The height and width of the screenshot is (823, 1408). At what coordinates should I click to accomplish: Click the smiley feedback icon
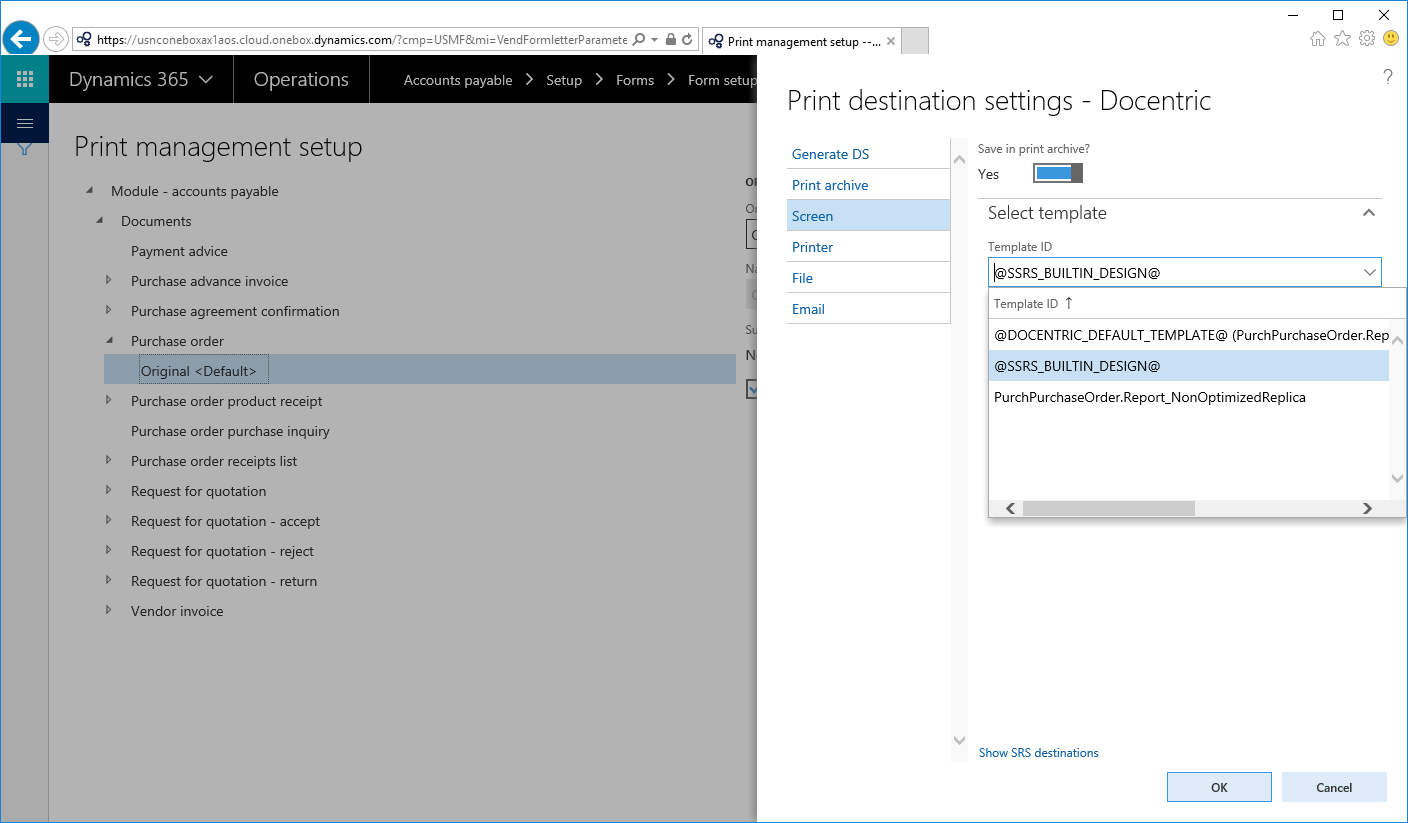point(1391,38)
